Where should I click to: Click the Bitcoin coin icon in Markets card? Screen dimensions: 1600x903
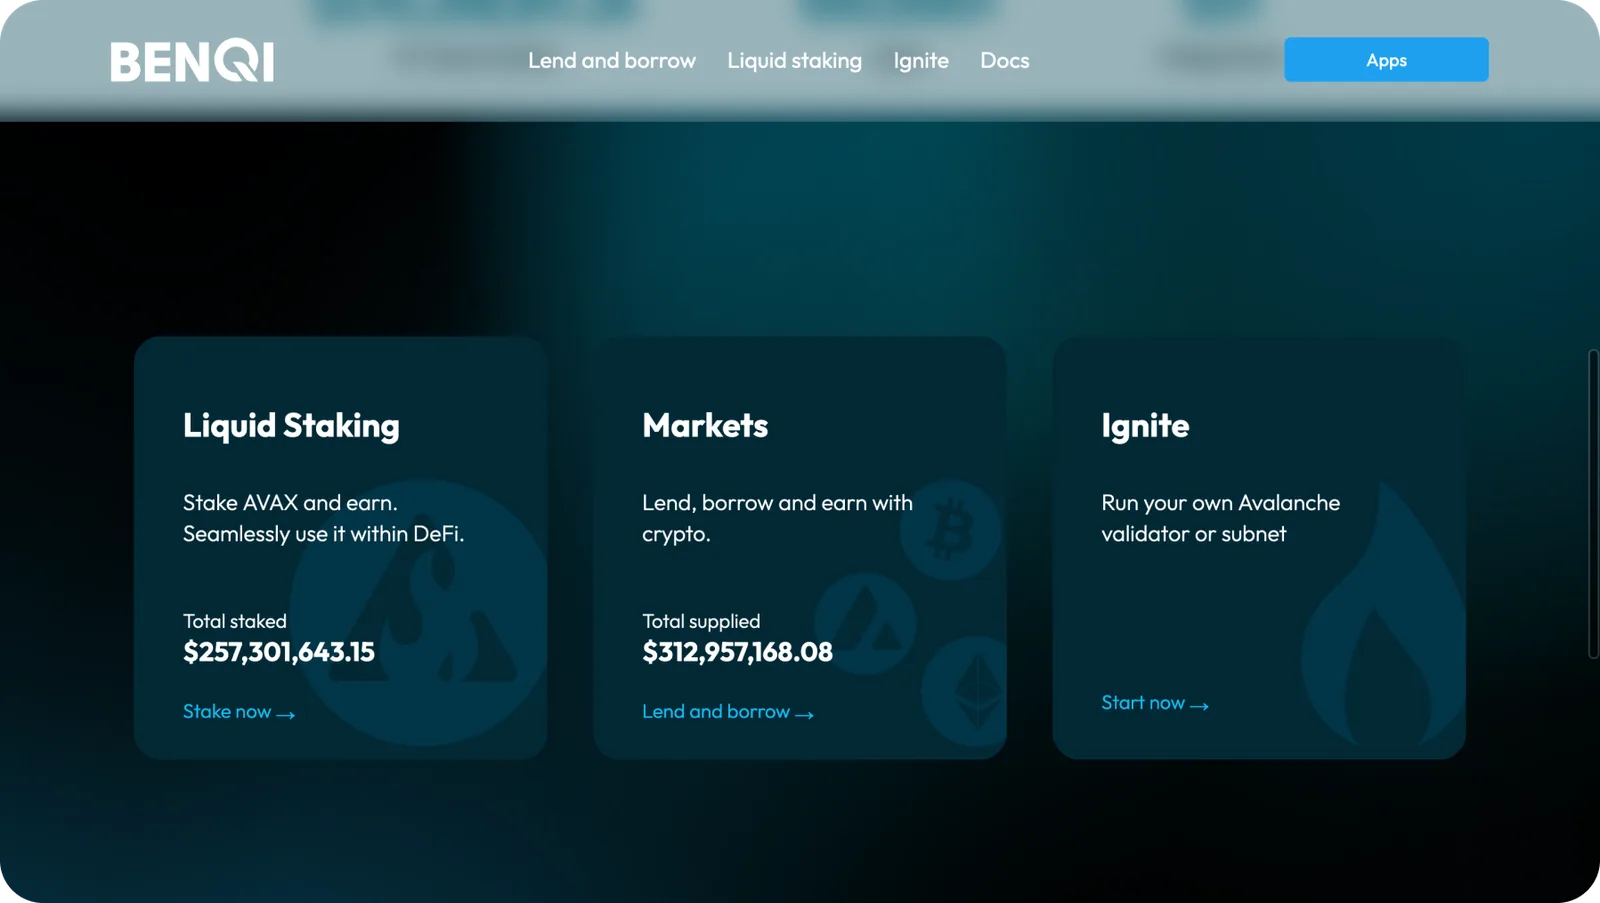pos(950,530)
